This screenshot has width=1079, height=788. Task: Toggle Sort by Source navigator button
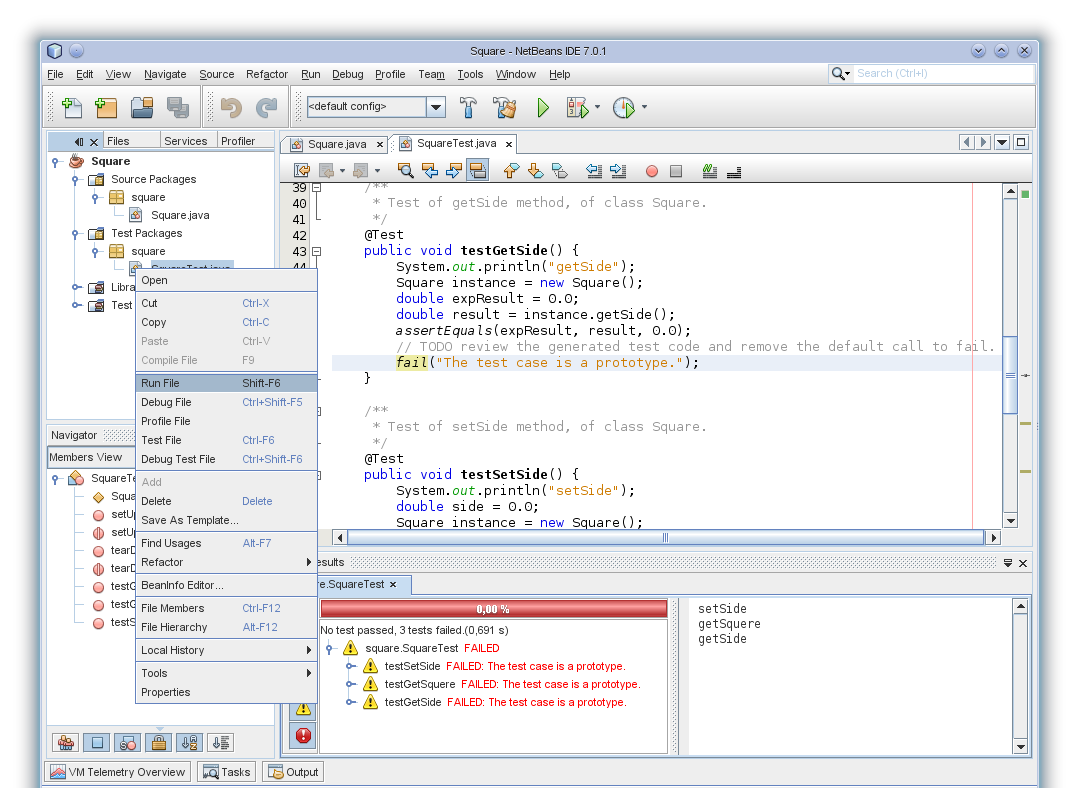coord(221,743)
